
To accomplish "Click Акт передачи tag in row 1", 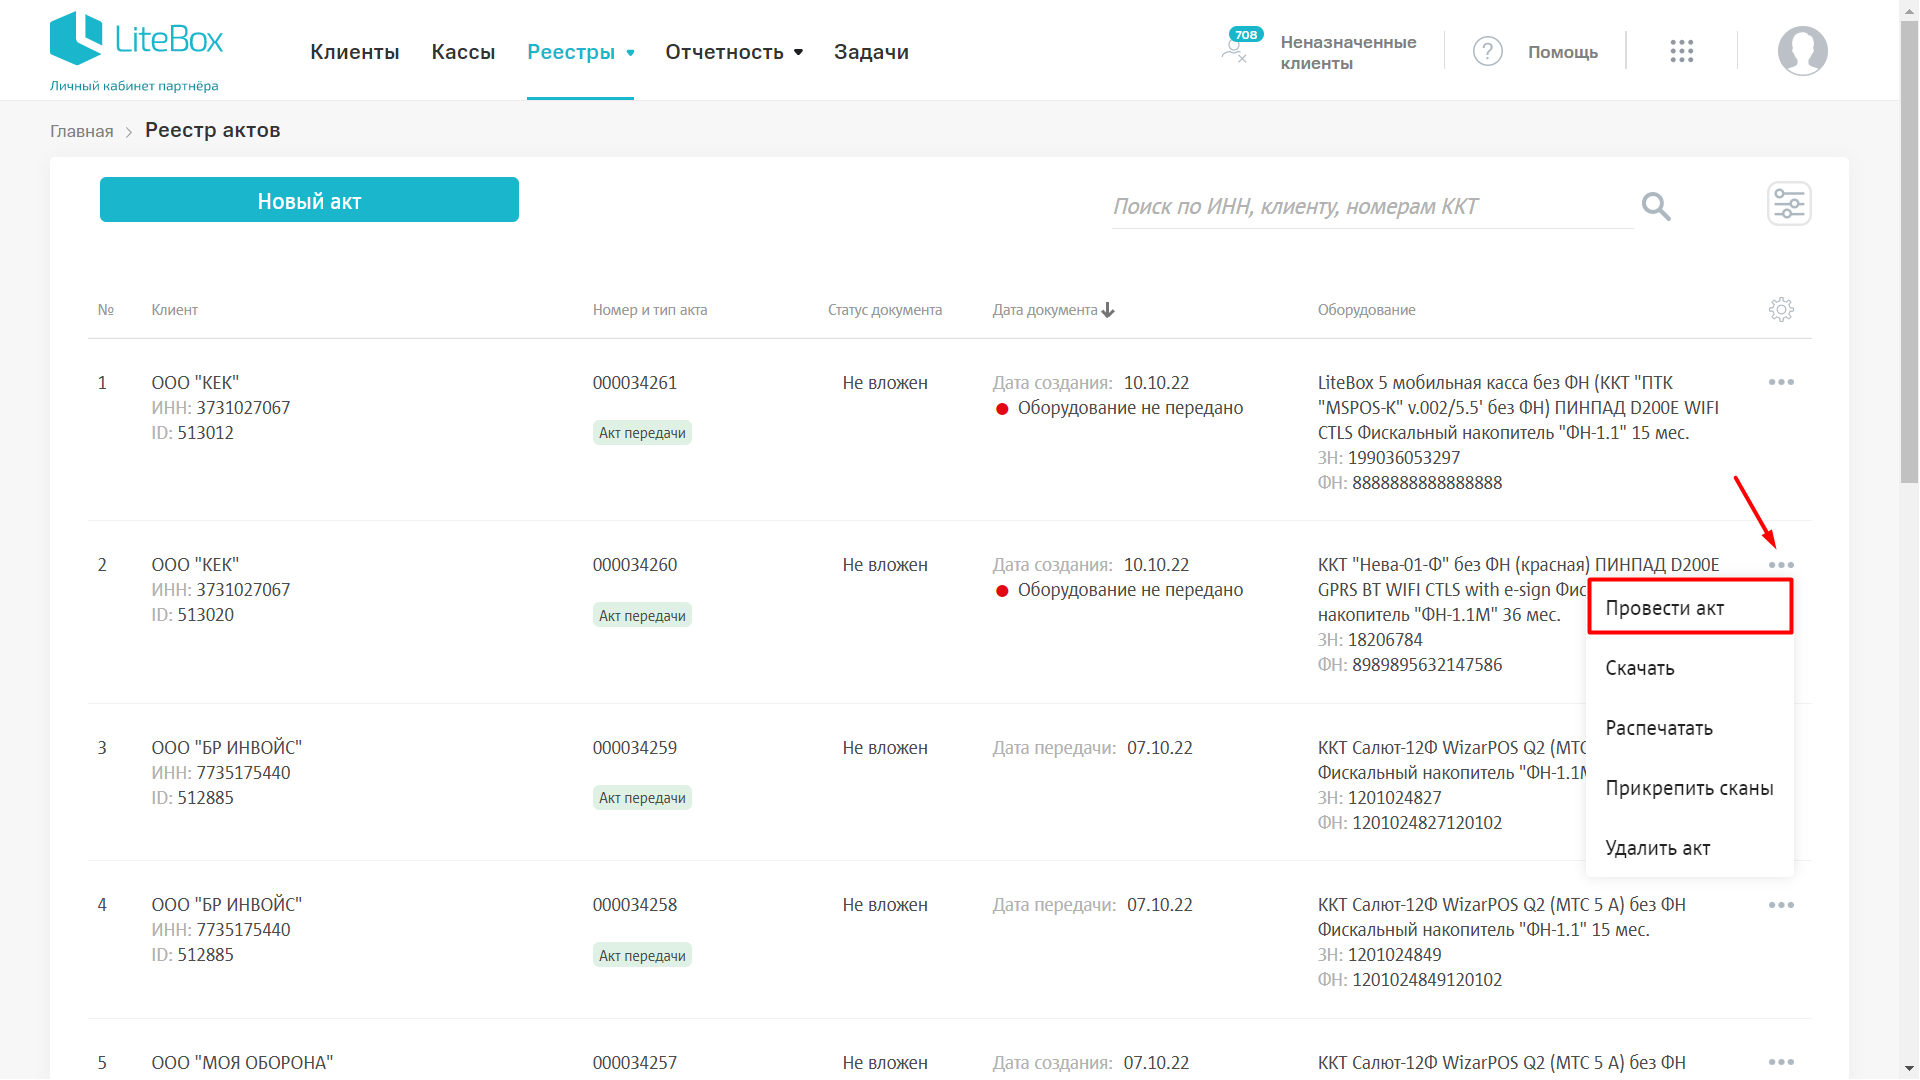I will coord(642,433).
